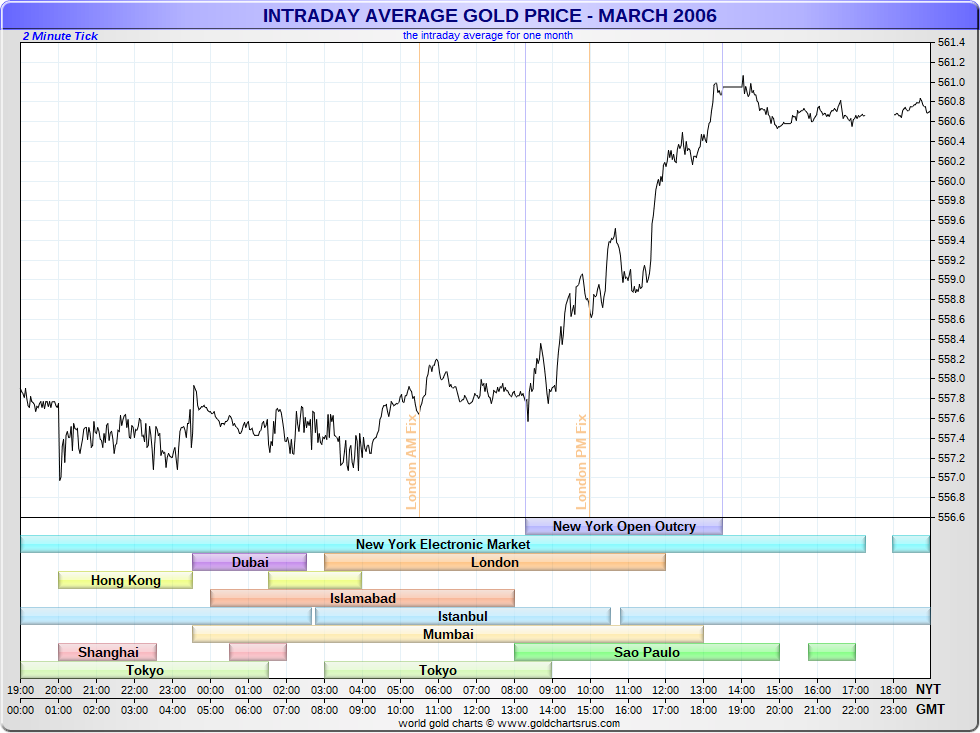
Task: Click '09:00' in the NYT time row
Action: pyautogui.click(x=552, y=691)
